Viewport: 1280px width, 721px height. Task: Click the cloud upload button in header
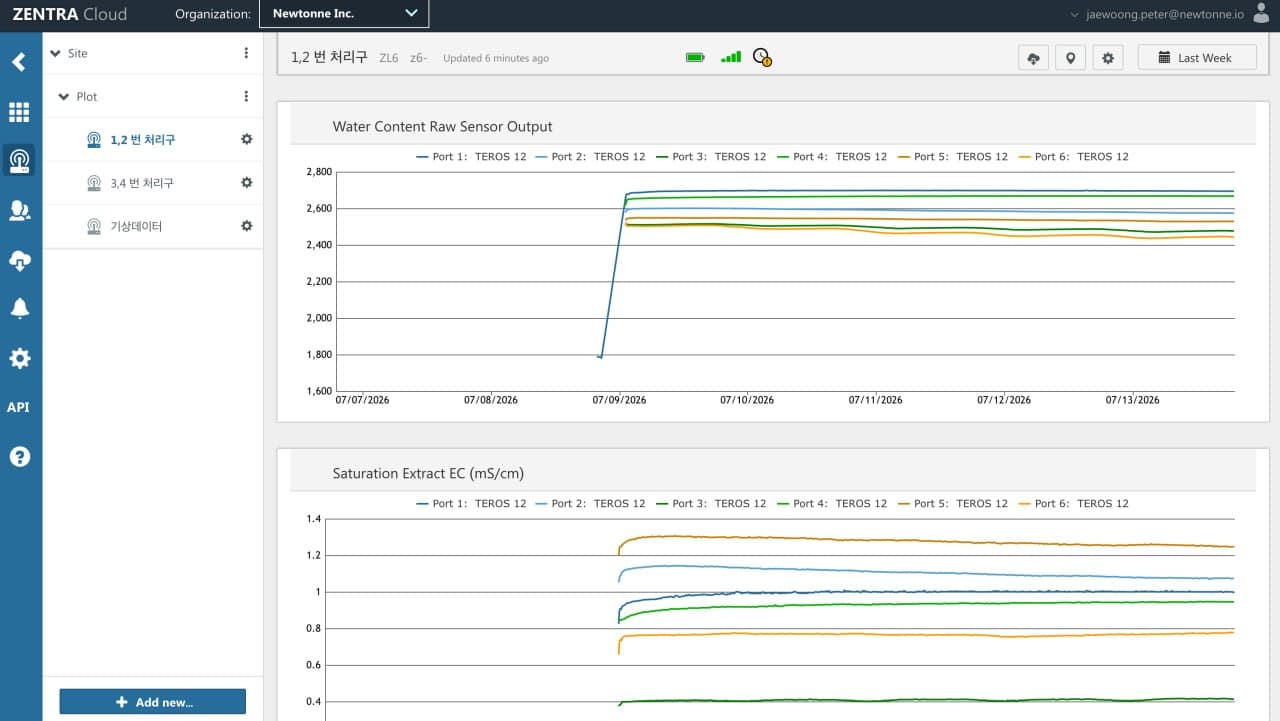(x=1033, y=58)
